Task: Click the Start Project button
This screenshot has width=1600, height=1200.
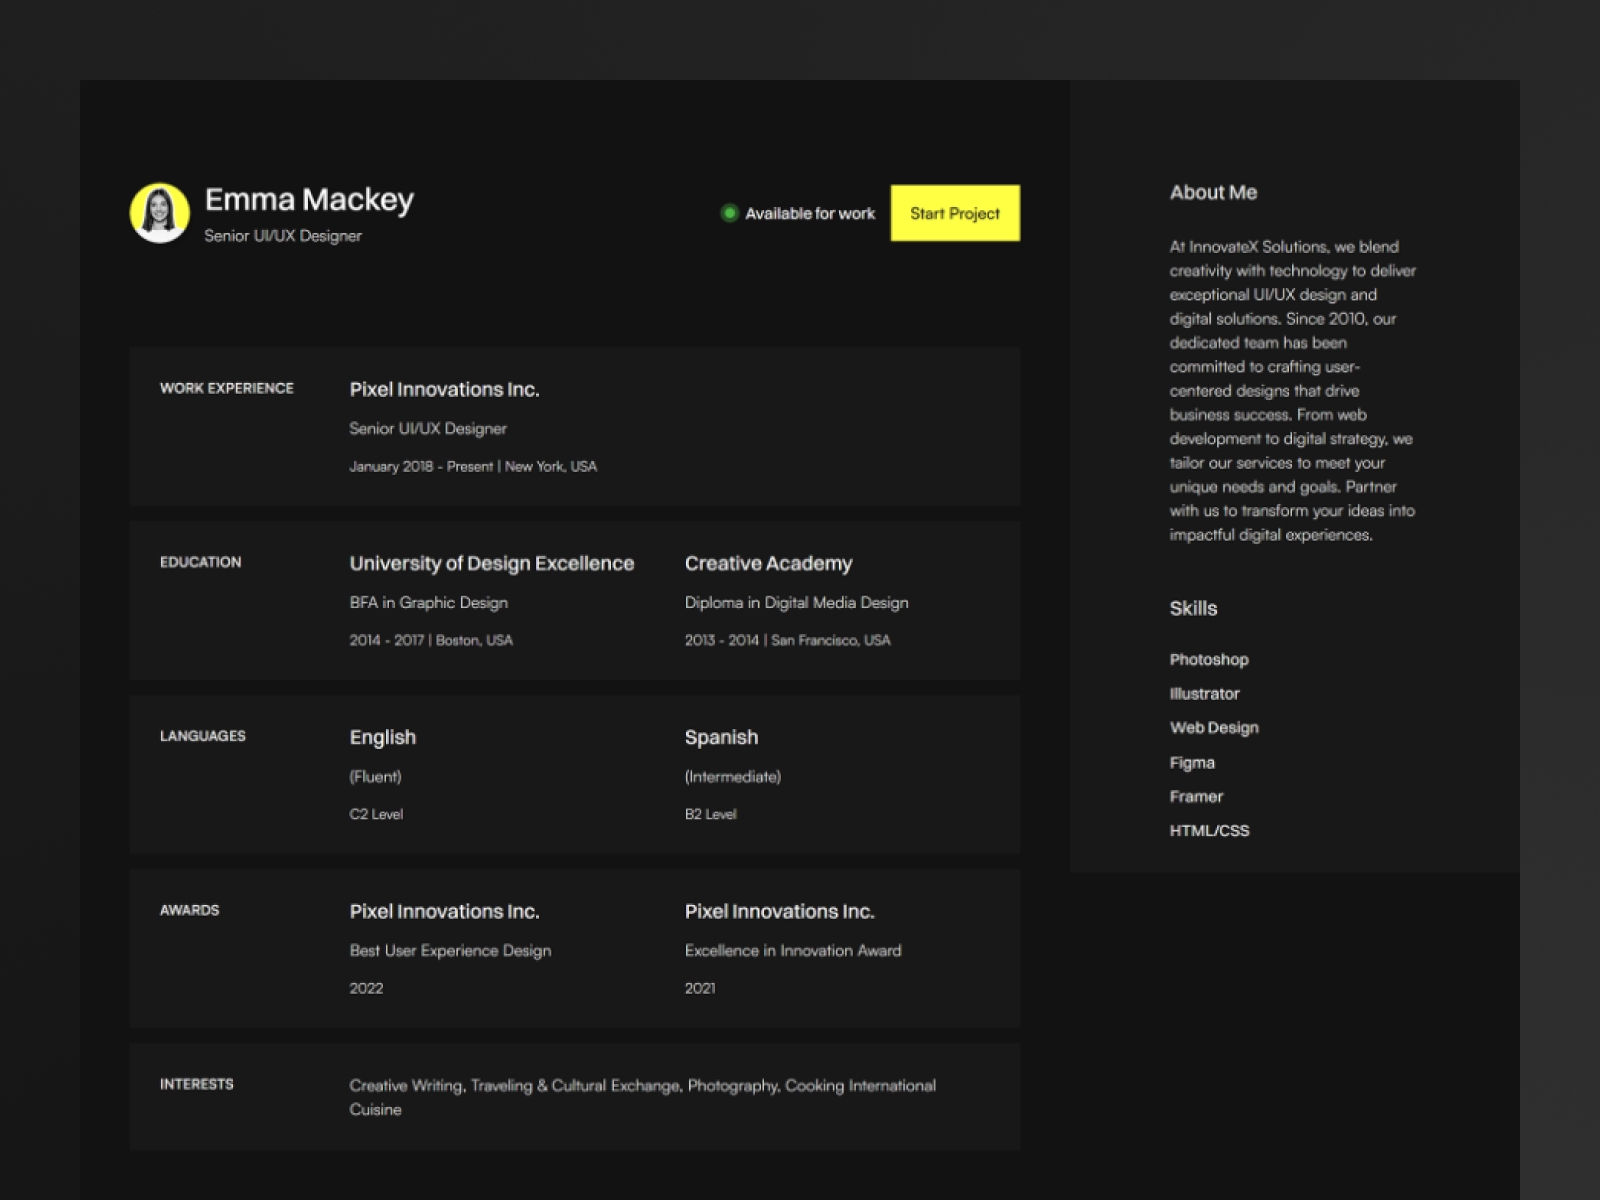Action: point(954,212)
